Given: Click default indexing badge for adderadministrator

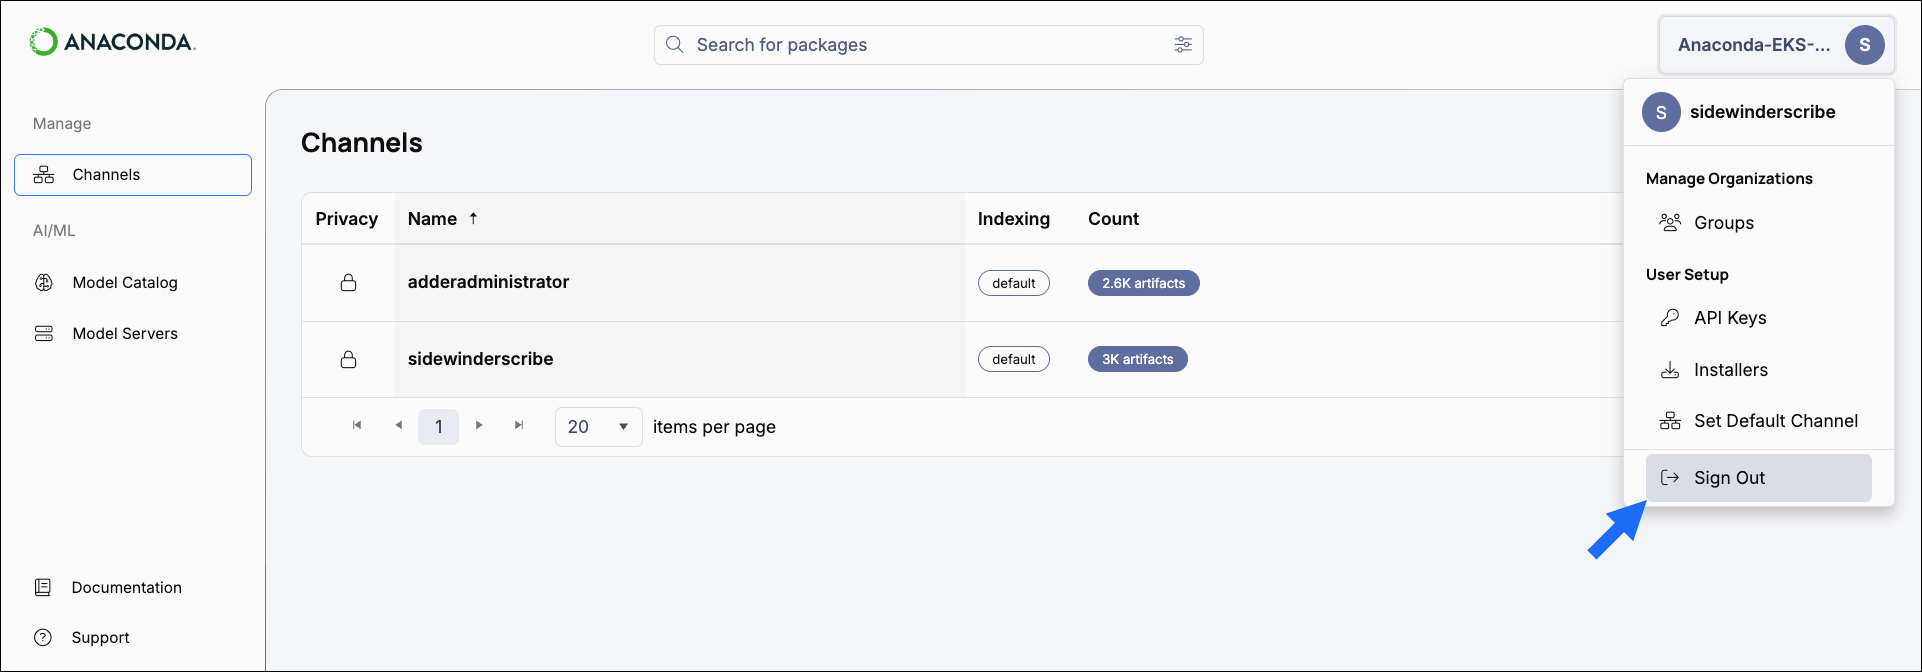Looking at the screenshot, I should [x=1014, y=283].
